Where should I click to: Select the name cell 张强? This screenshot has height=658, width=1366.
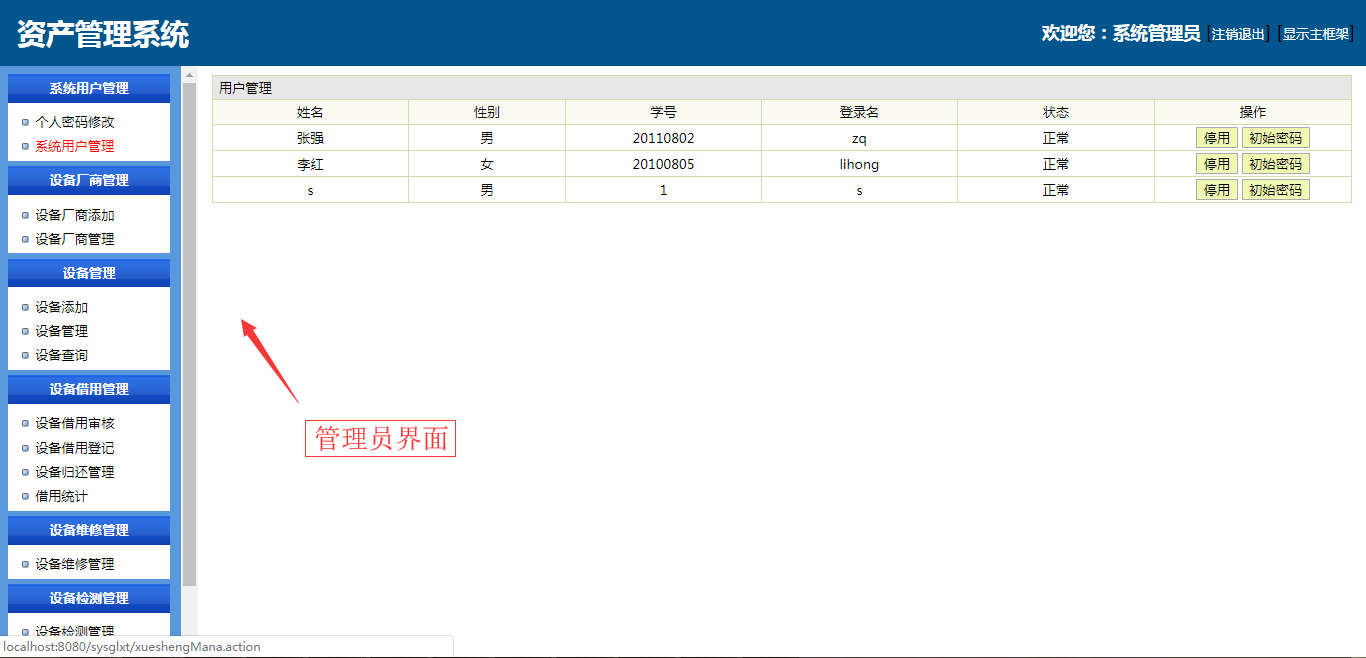310,138
